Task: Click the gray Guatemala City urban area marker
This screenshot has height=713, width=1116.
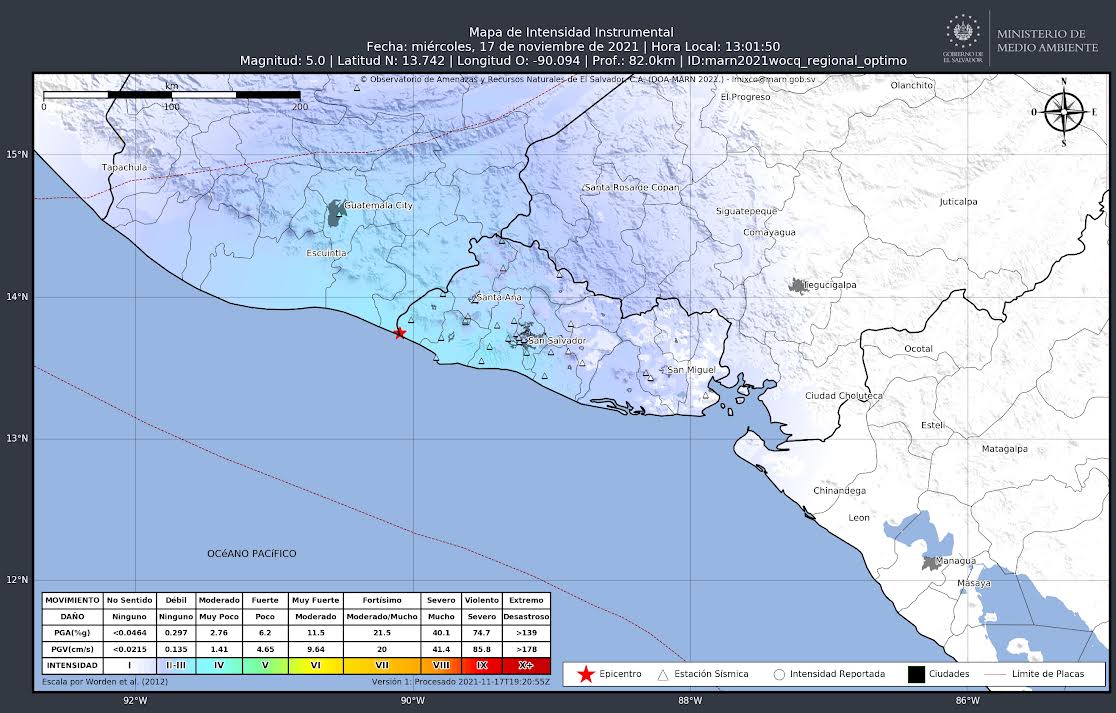Action: 334,213
